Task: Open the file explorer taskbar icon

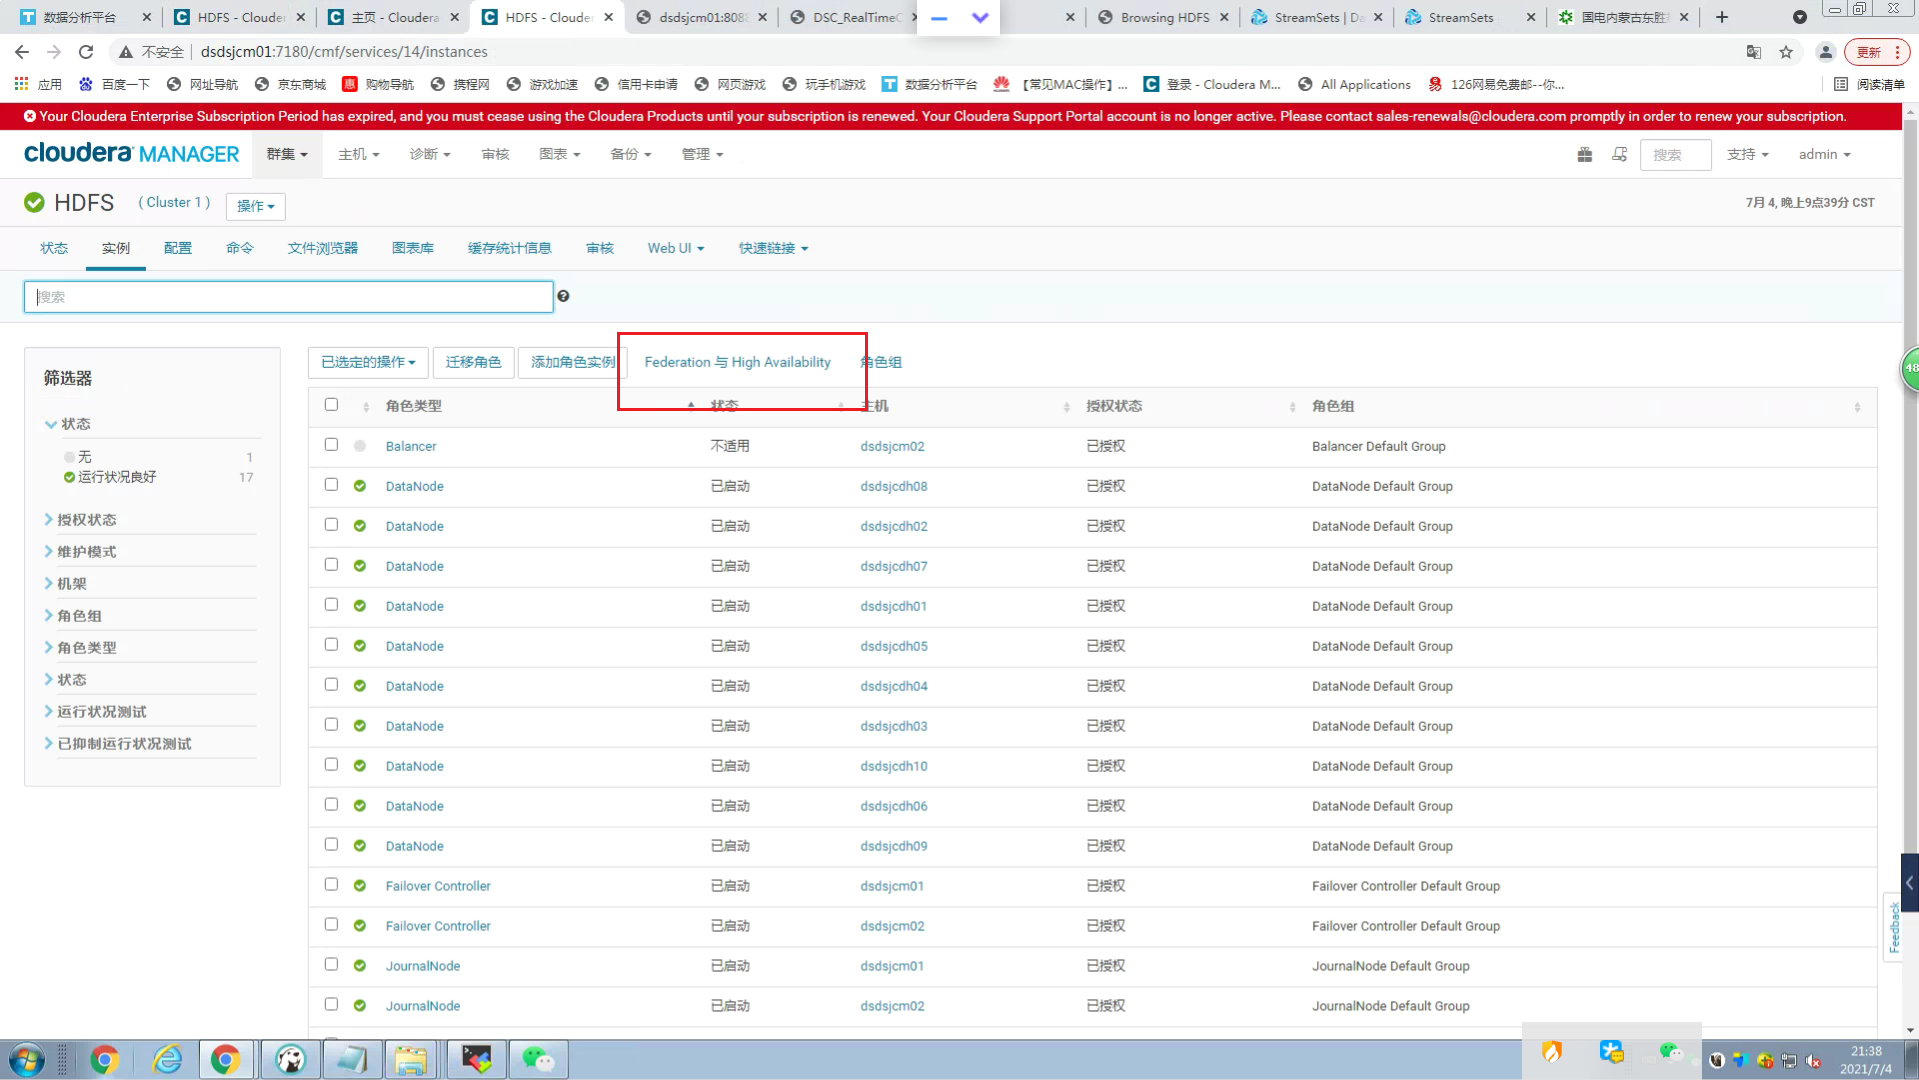Action: (410, 1059)
